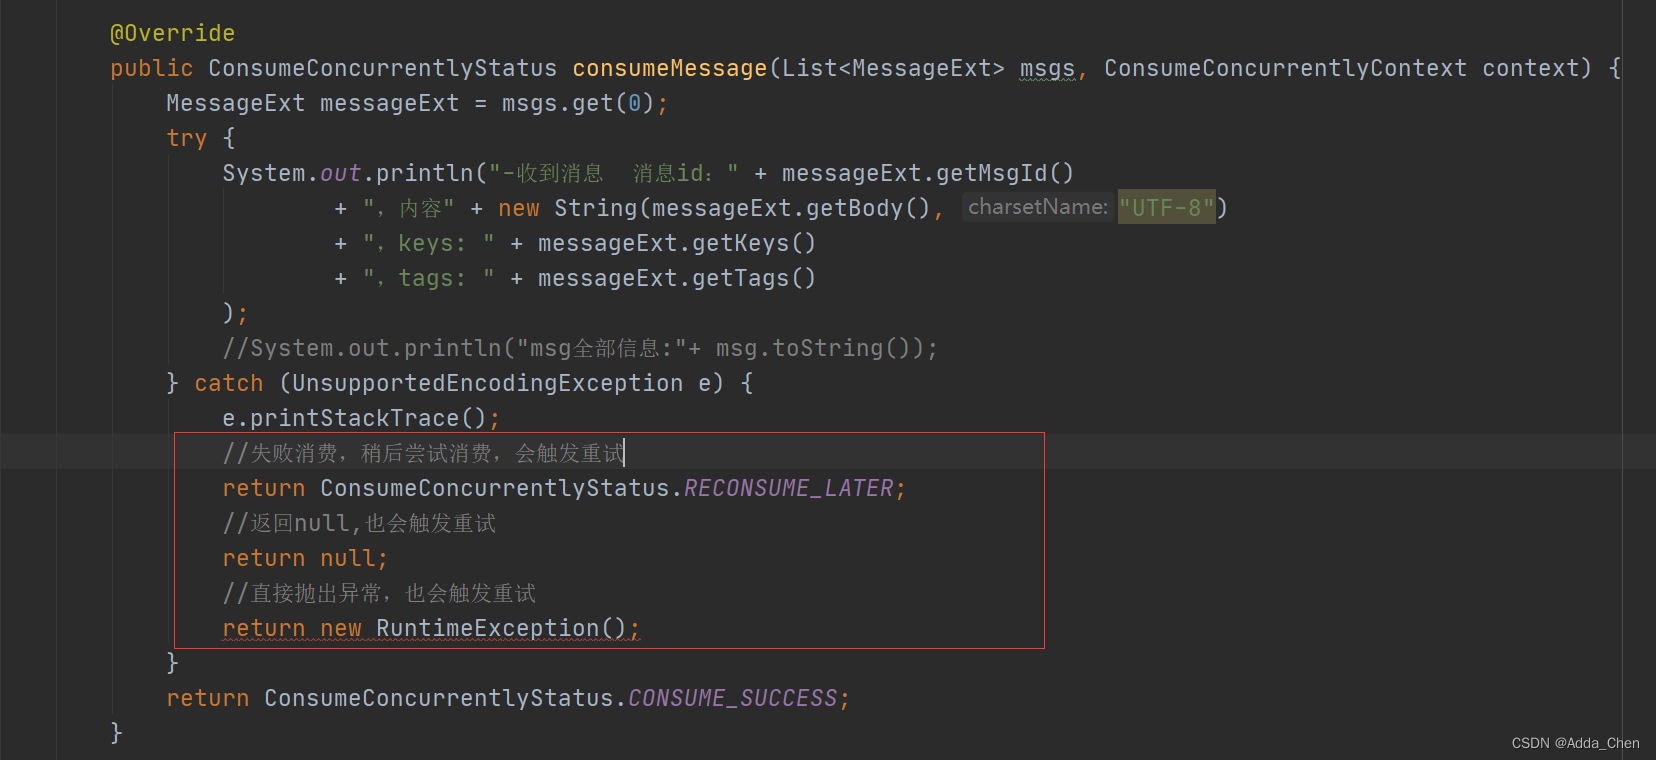The height and width of the screenshot is (760, 1656).
Task: Click messageExt.getMsgId() call
Action: tap(928, 173)
